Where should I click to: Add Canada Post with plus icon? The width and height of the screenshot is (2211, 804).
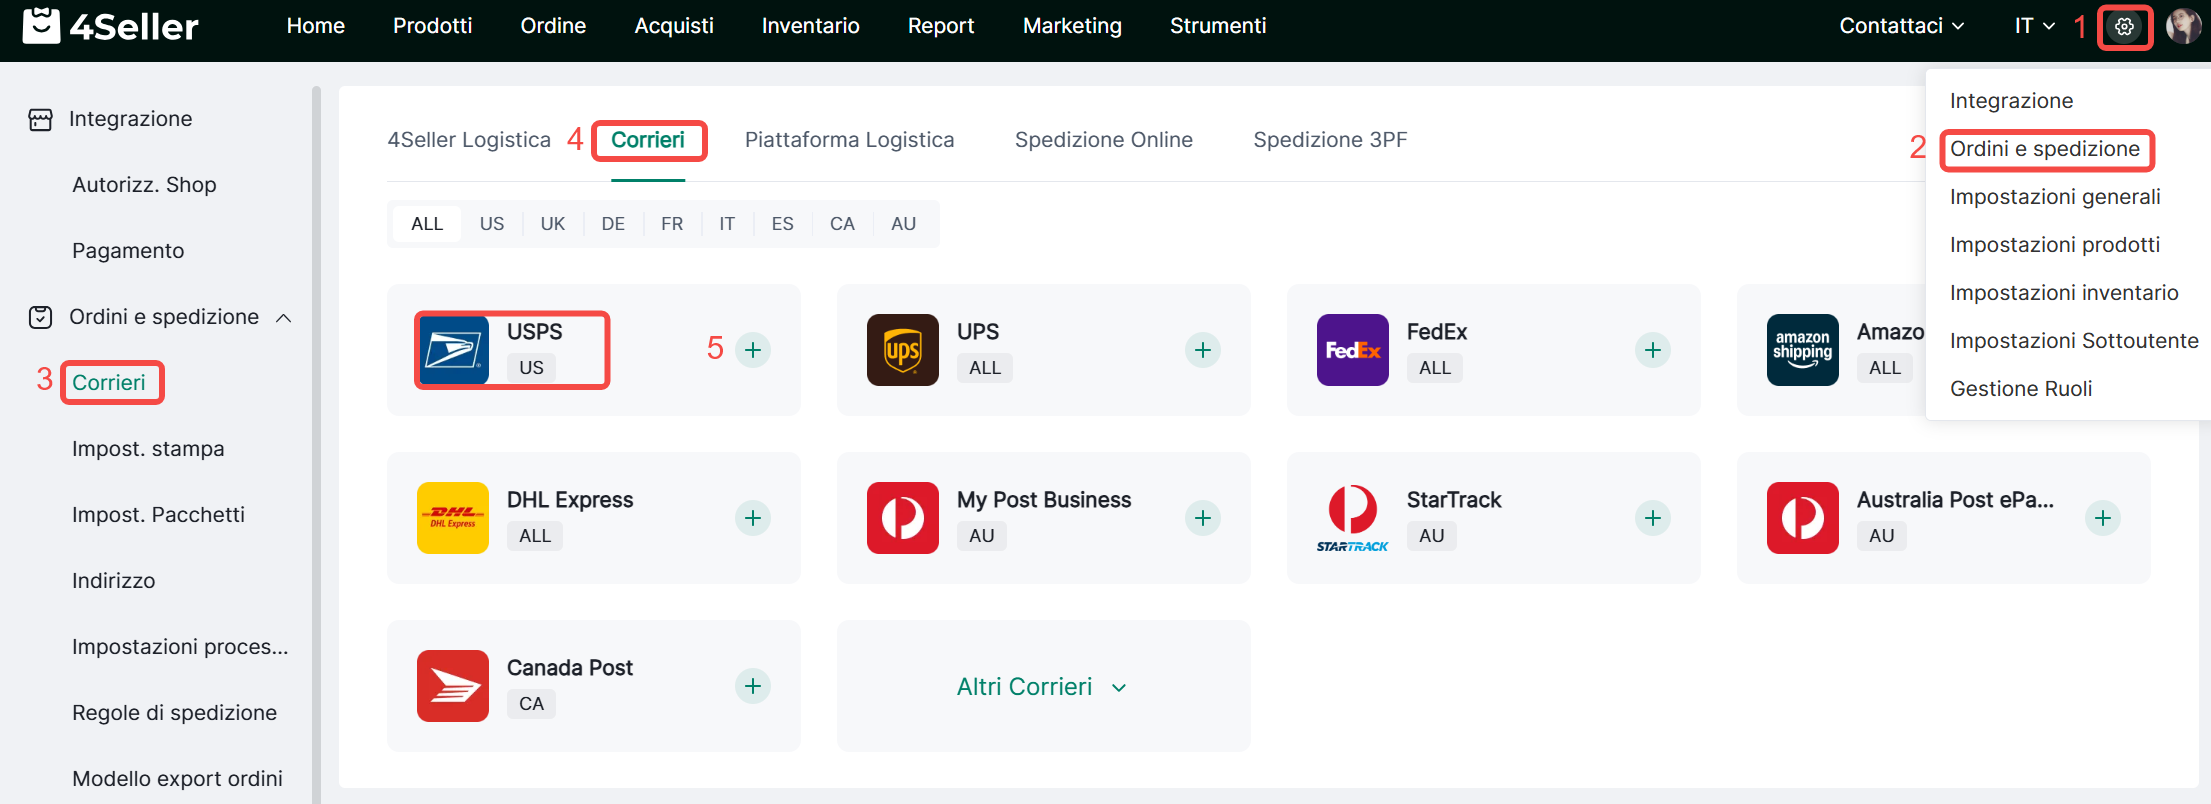point(753,686)
